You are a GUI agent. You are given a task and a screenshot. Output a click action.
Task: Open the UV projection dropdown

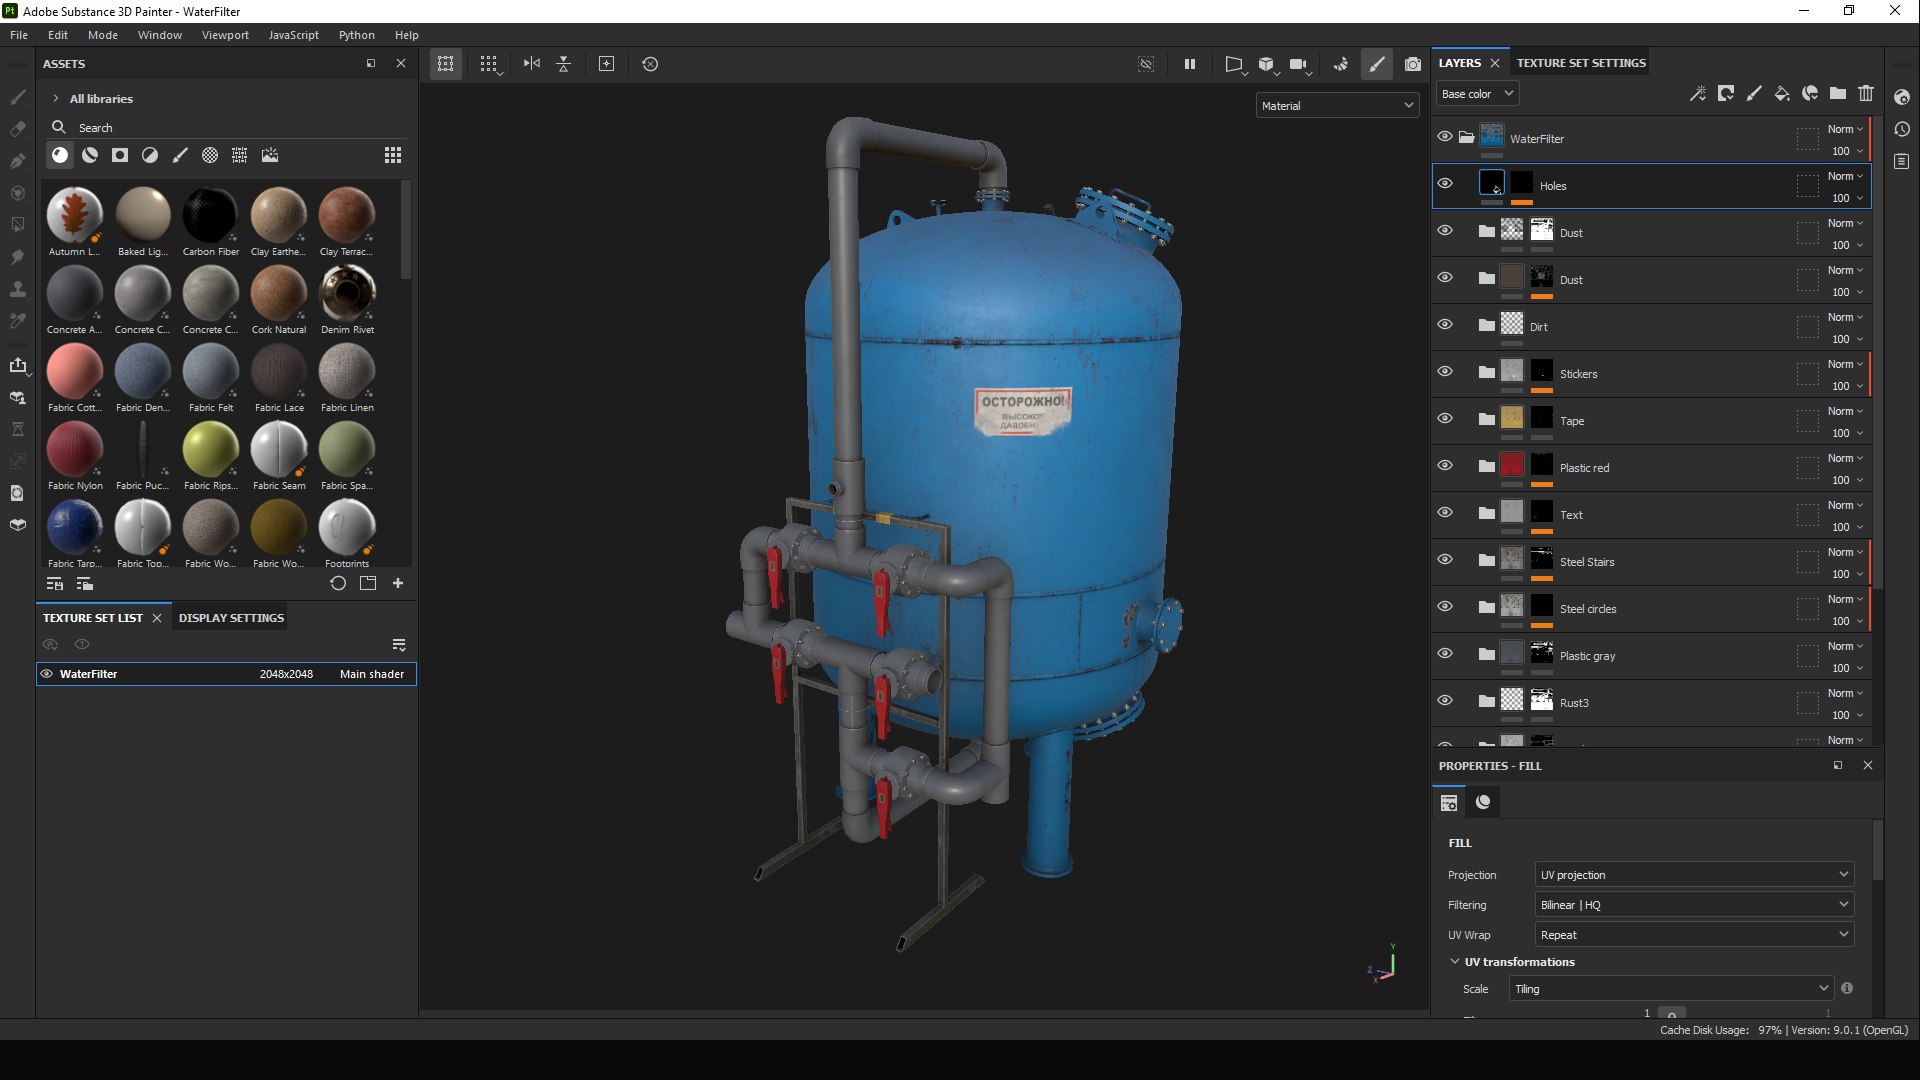1694,875
